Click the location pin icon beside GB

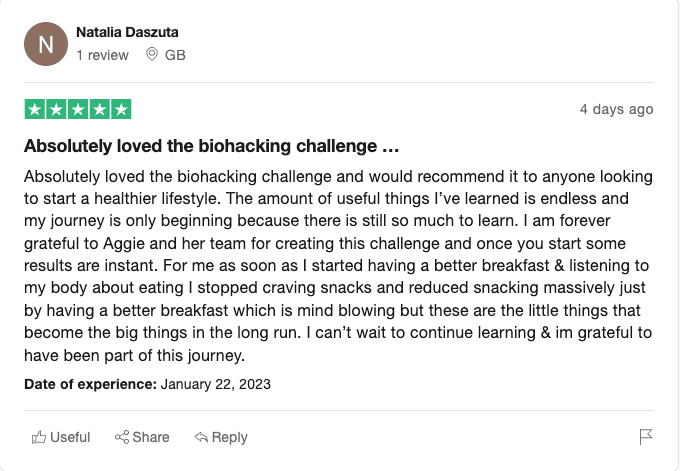pos(152,56)
